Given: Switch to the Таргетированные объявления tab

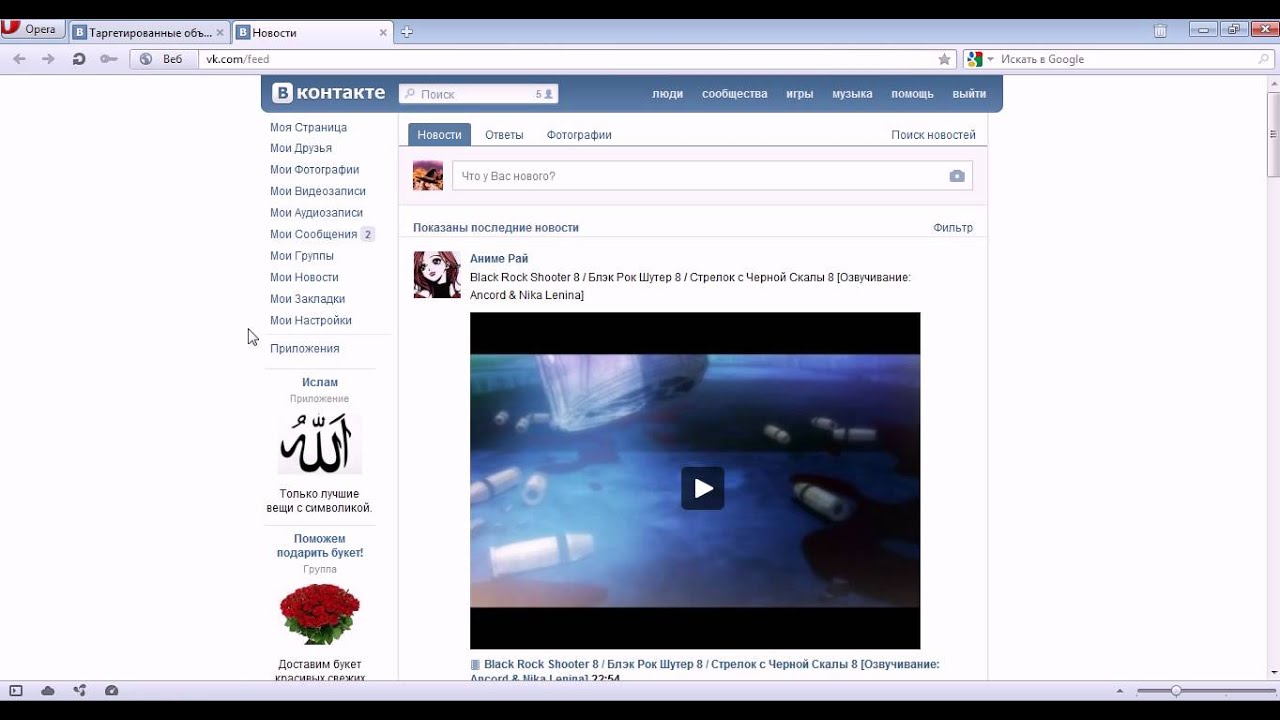Looking at the screenshot, I should tap(148, 32).
